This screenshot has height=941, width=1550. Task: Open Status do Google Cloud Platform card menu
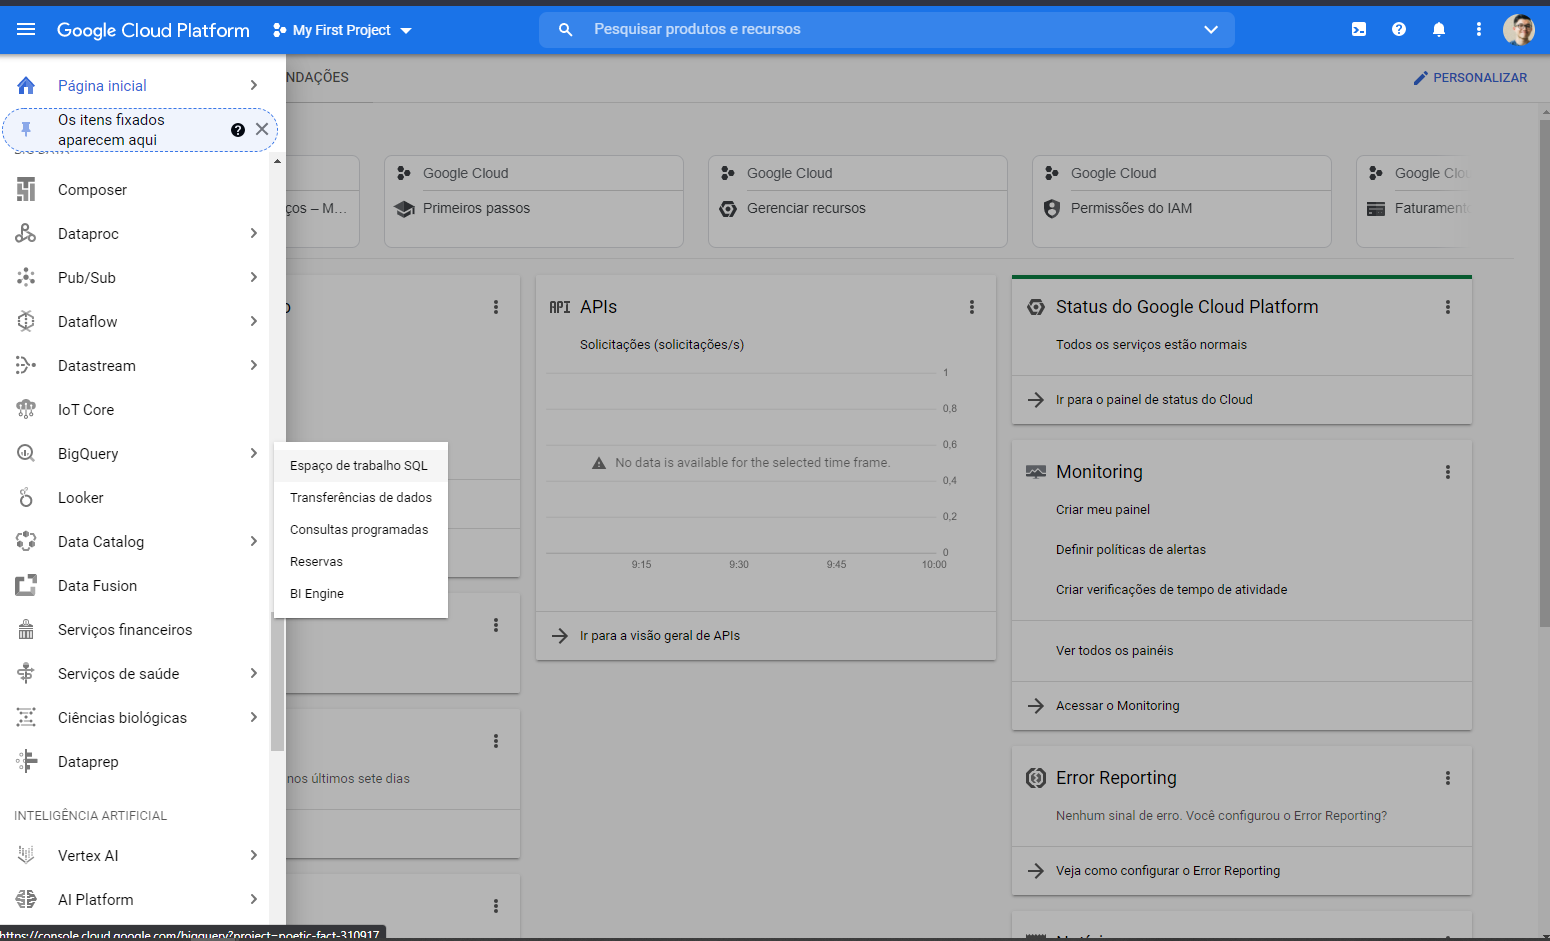point(1448,307)
